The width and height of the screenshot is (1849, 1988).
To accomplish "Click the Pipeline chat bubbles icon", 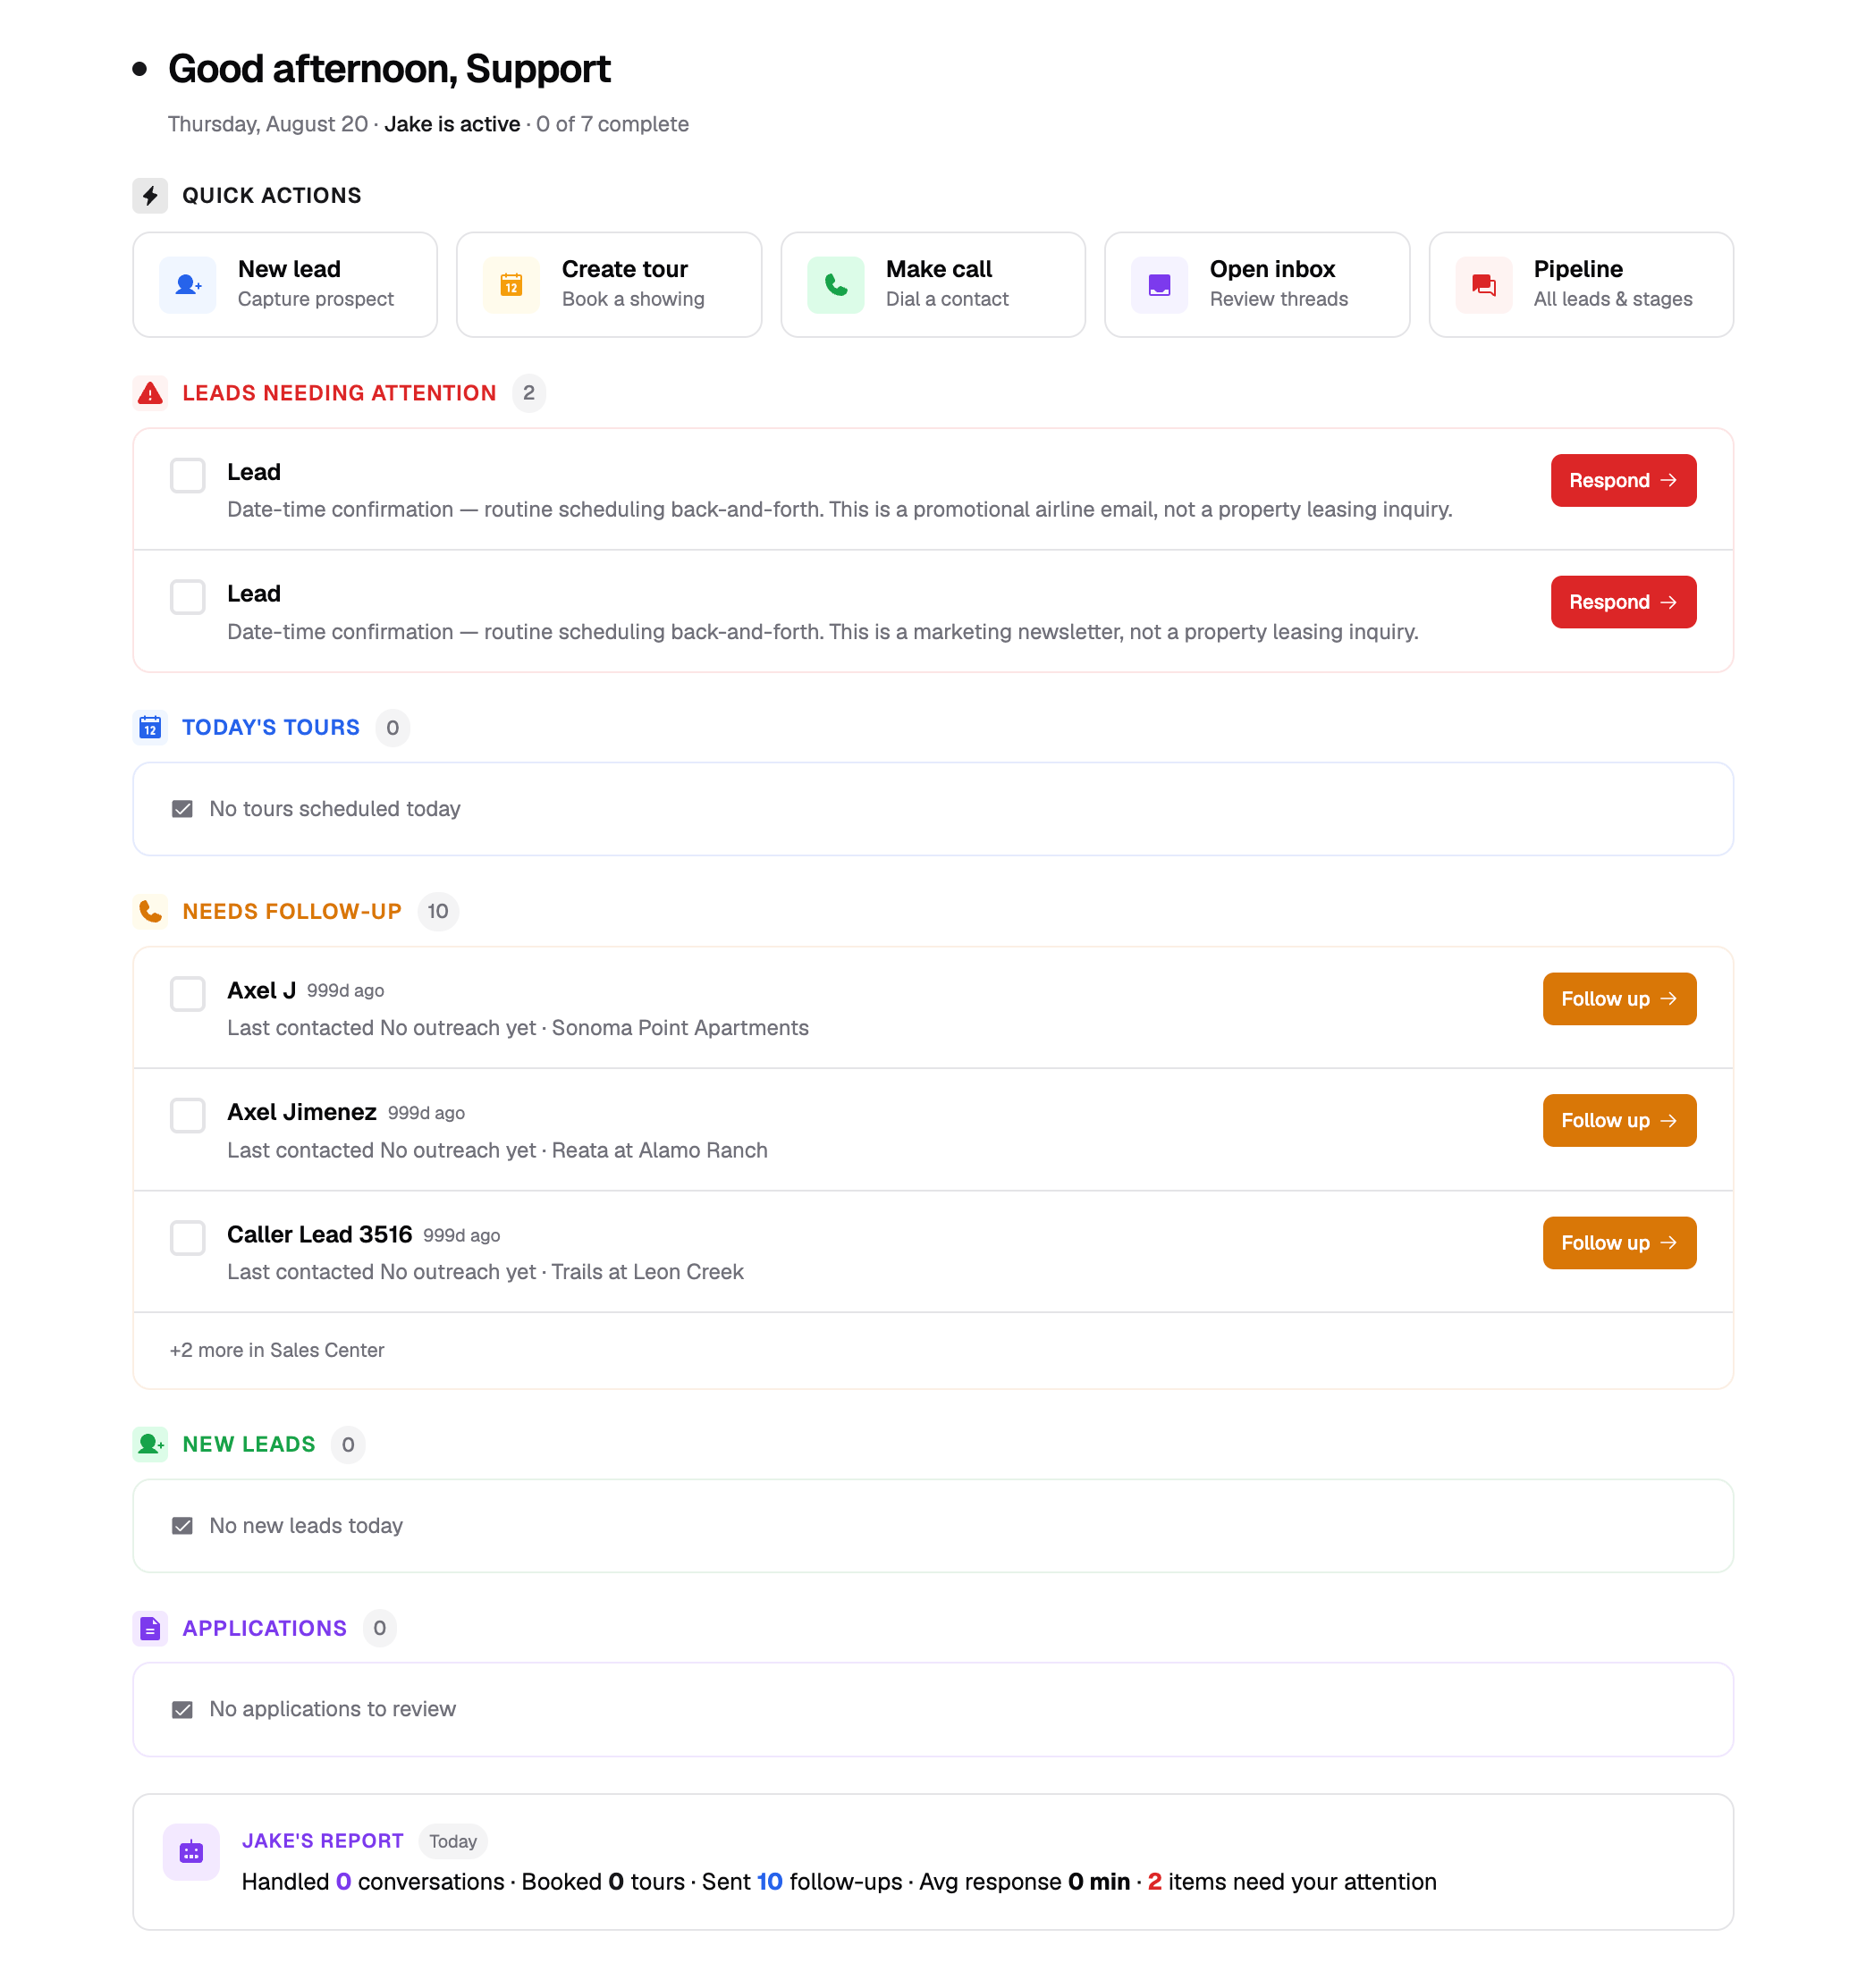I will [1483, 285].
